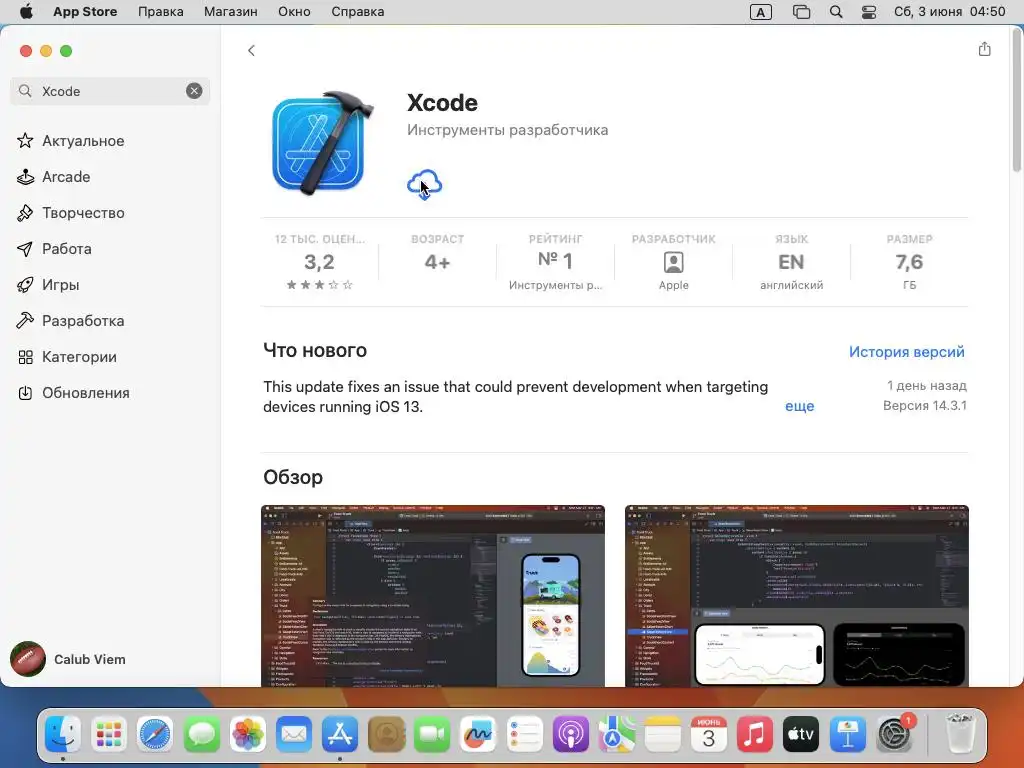
Task: Open the Trash in the Dock
Action: [960, 734]
